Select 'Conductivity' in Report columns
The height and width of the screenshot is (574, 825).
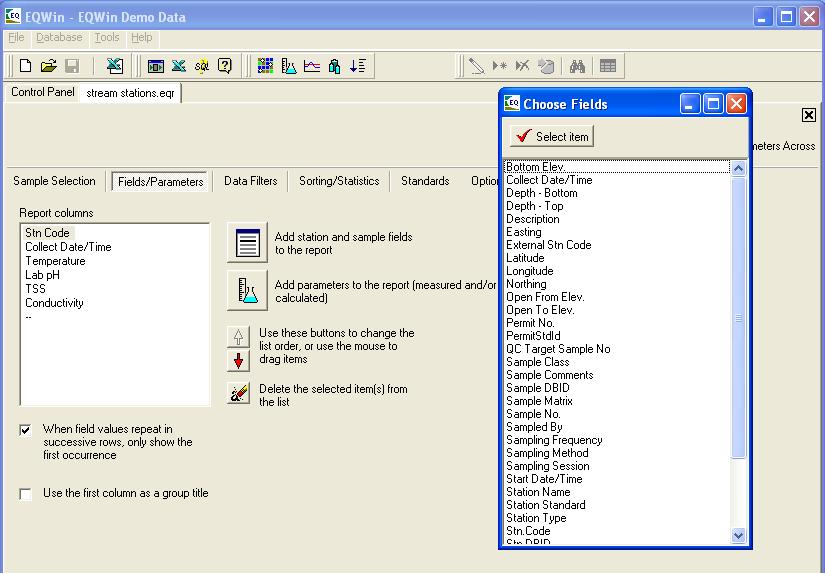[54, 303]
